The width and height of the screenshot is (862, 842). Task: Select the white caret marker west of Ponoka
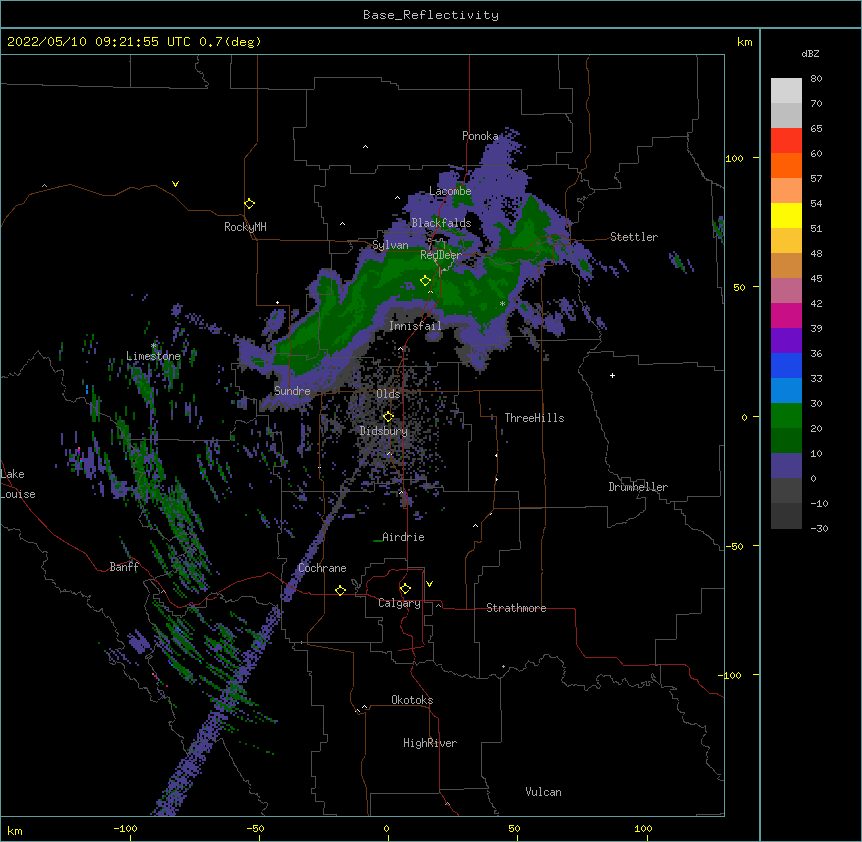pyautogui.click(x=366, y=147)
